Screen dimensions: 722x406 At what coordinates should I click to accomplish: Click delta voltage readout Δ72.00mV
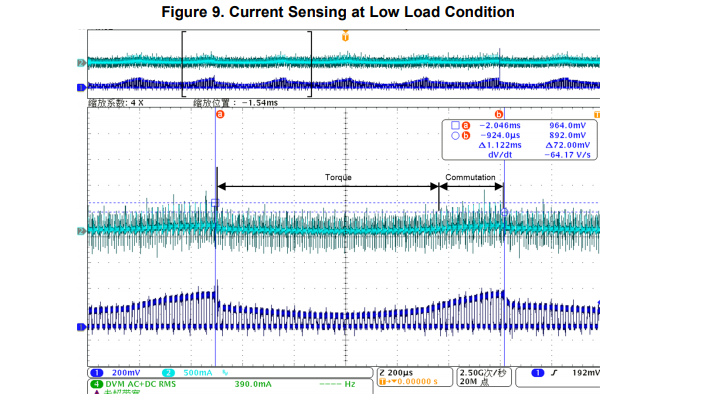[568, 145]
